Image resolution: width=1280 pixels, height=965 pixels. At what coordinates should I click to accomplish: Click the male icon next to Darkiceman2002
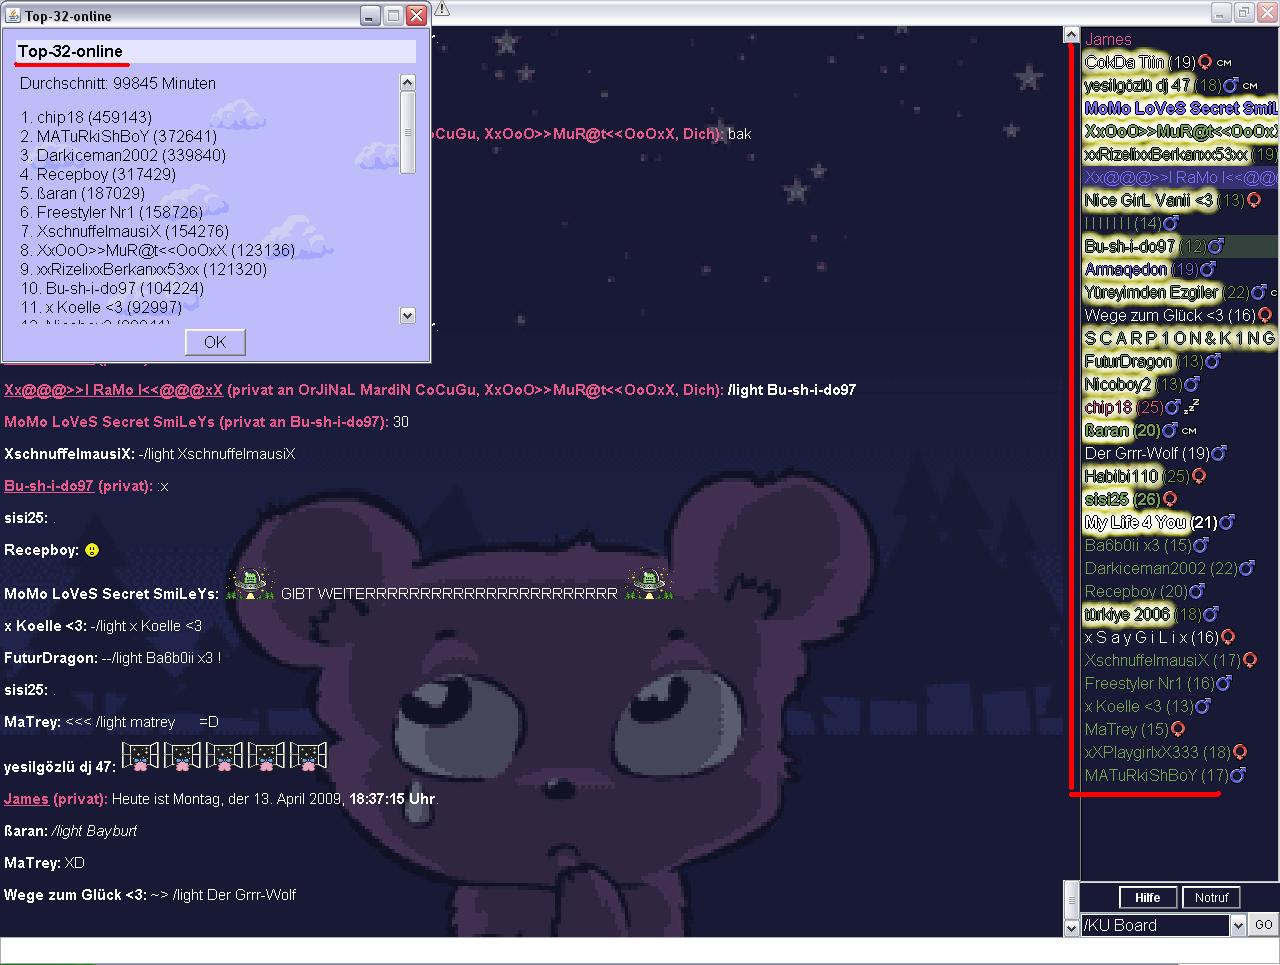coord(1247,568)
